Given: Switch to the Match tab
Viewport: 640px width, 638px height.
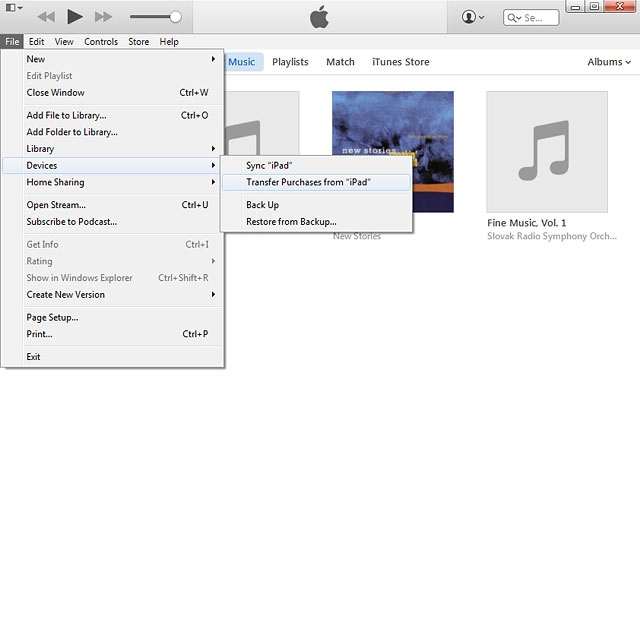Looking at the screenshot, I should click(x=340, y=62).
